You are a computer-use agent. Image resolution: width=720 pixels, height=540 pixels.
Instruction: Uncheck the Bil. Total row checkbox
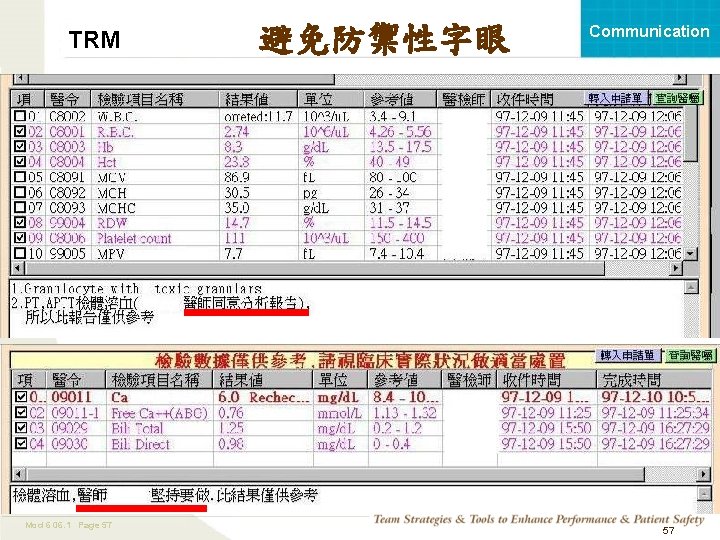[21, 428]
